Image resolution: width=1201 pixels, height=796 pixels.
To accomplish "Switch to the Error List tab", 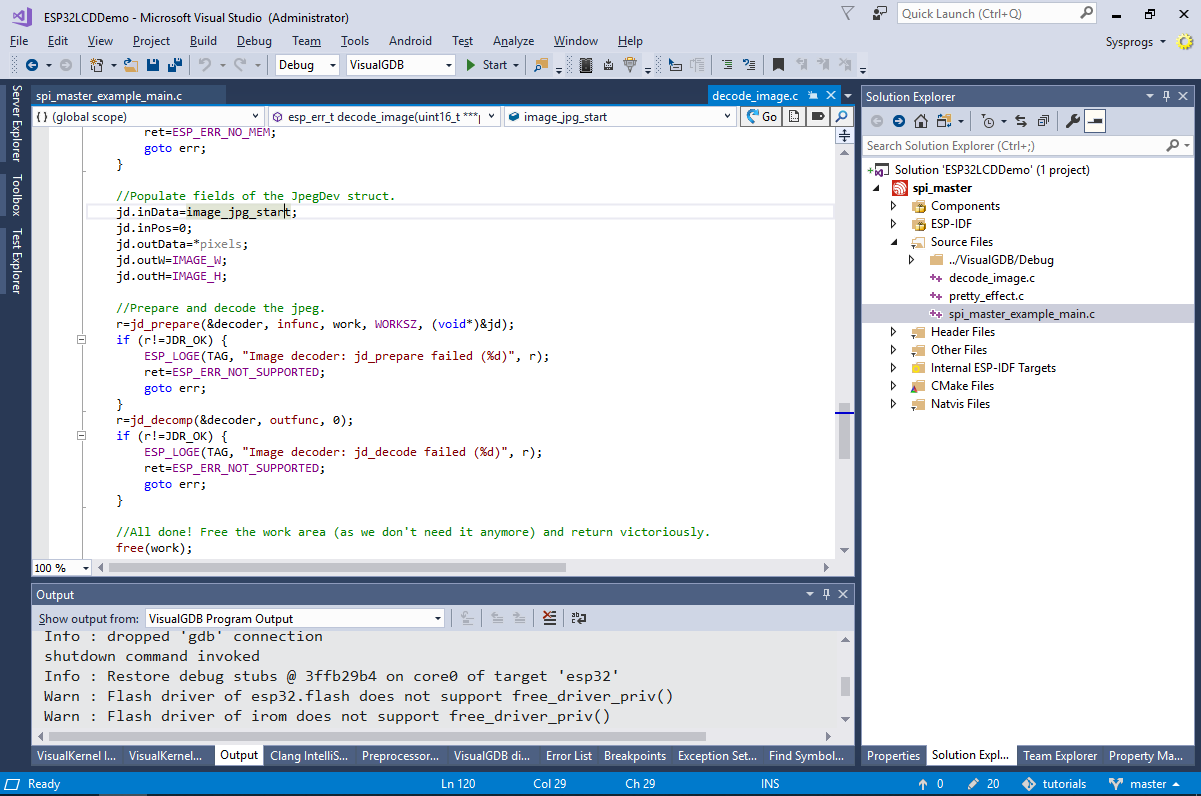I will [x=569, y=756].
